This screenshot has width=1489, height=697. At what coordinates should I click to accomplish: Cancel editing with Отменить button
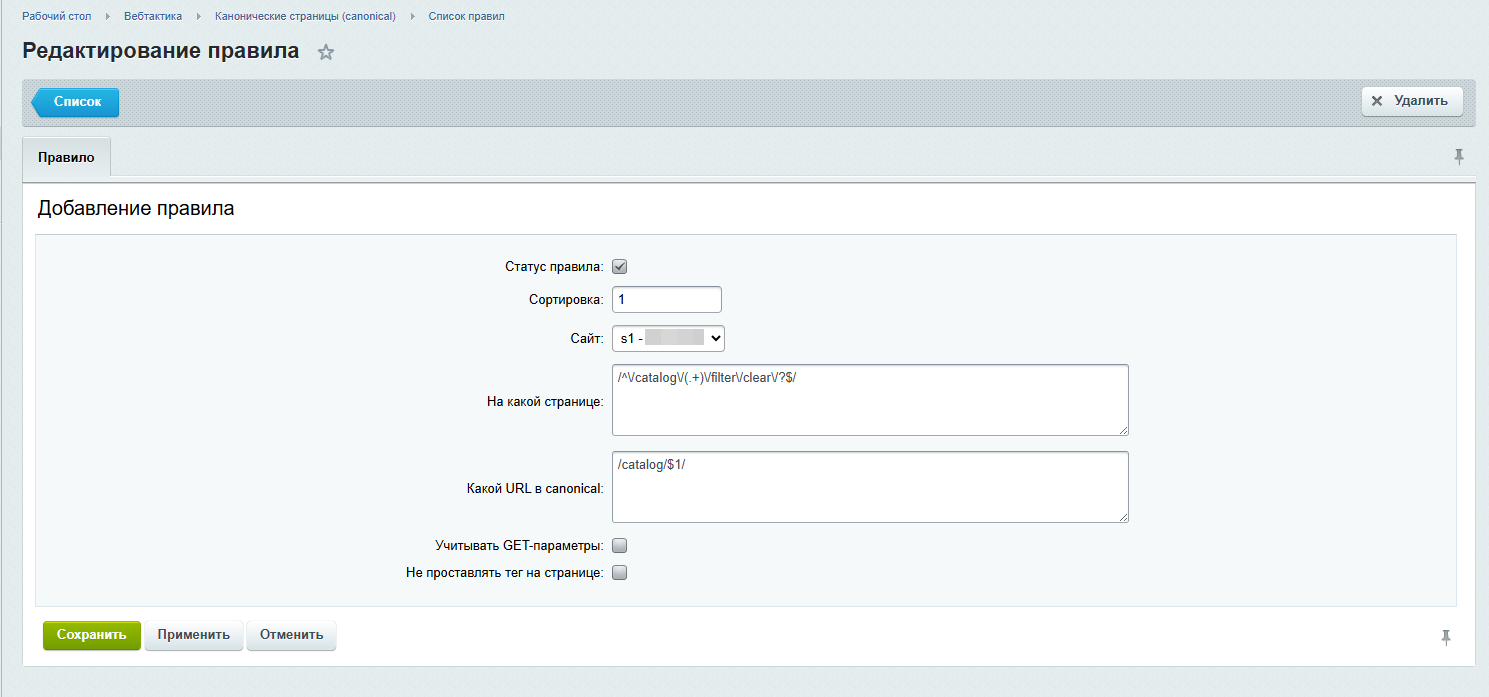coord(291,635)
